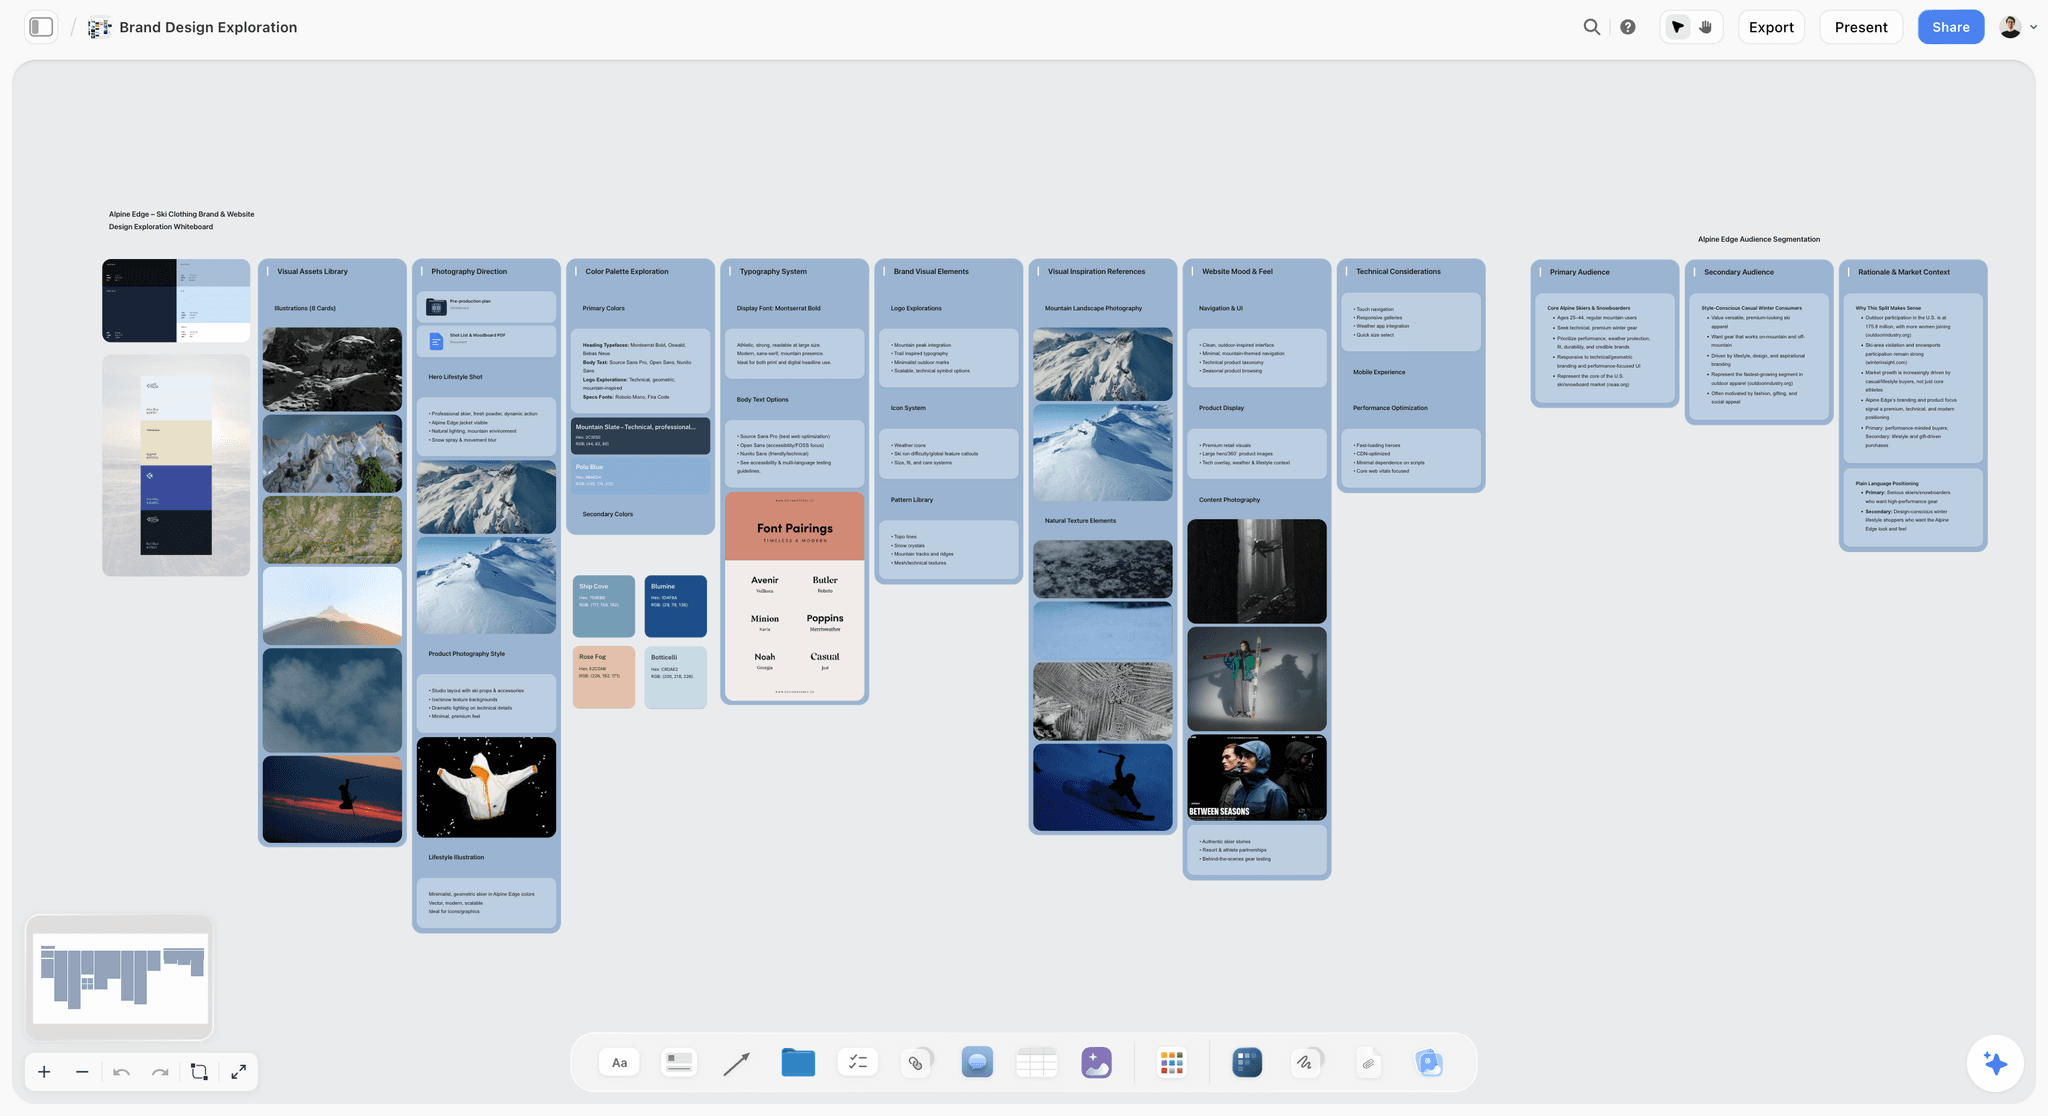
Task: Zoom out with the minus button
Action: point(82,1072)
